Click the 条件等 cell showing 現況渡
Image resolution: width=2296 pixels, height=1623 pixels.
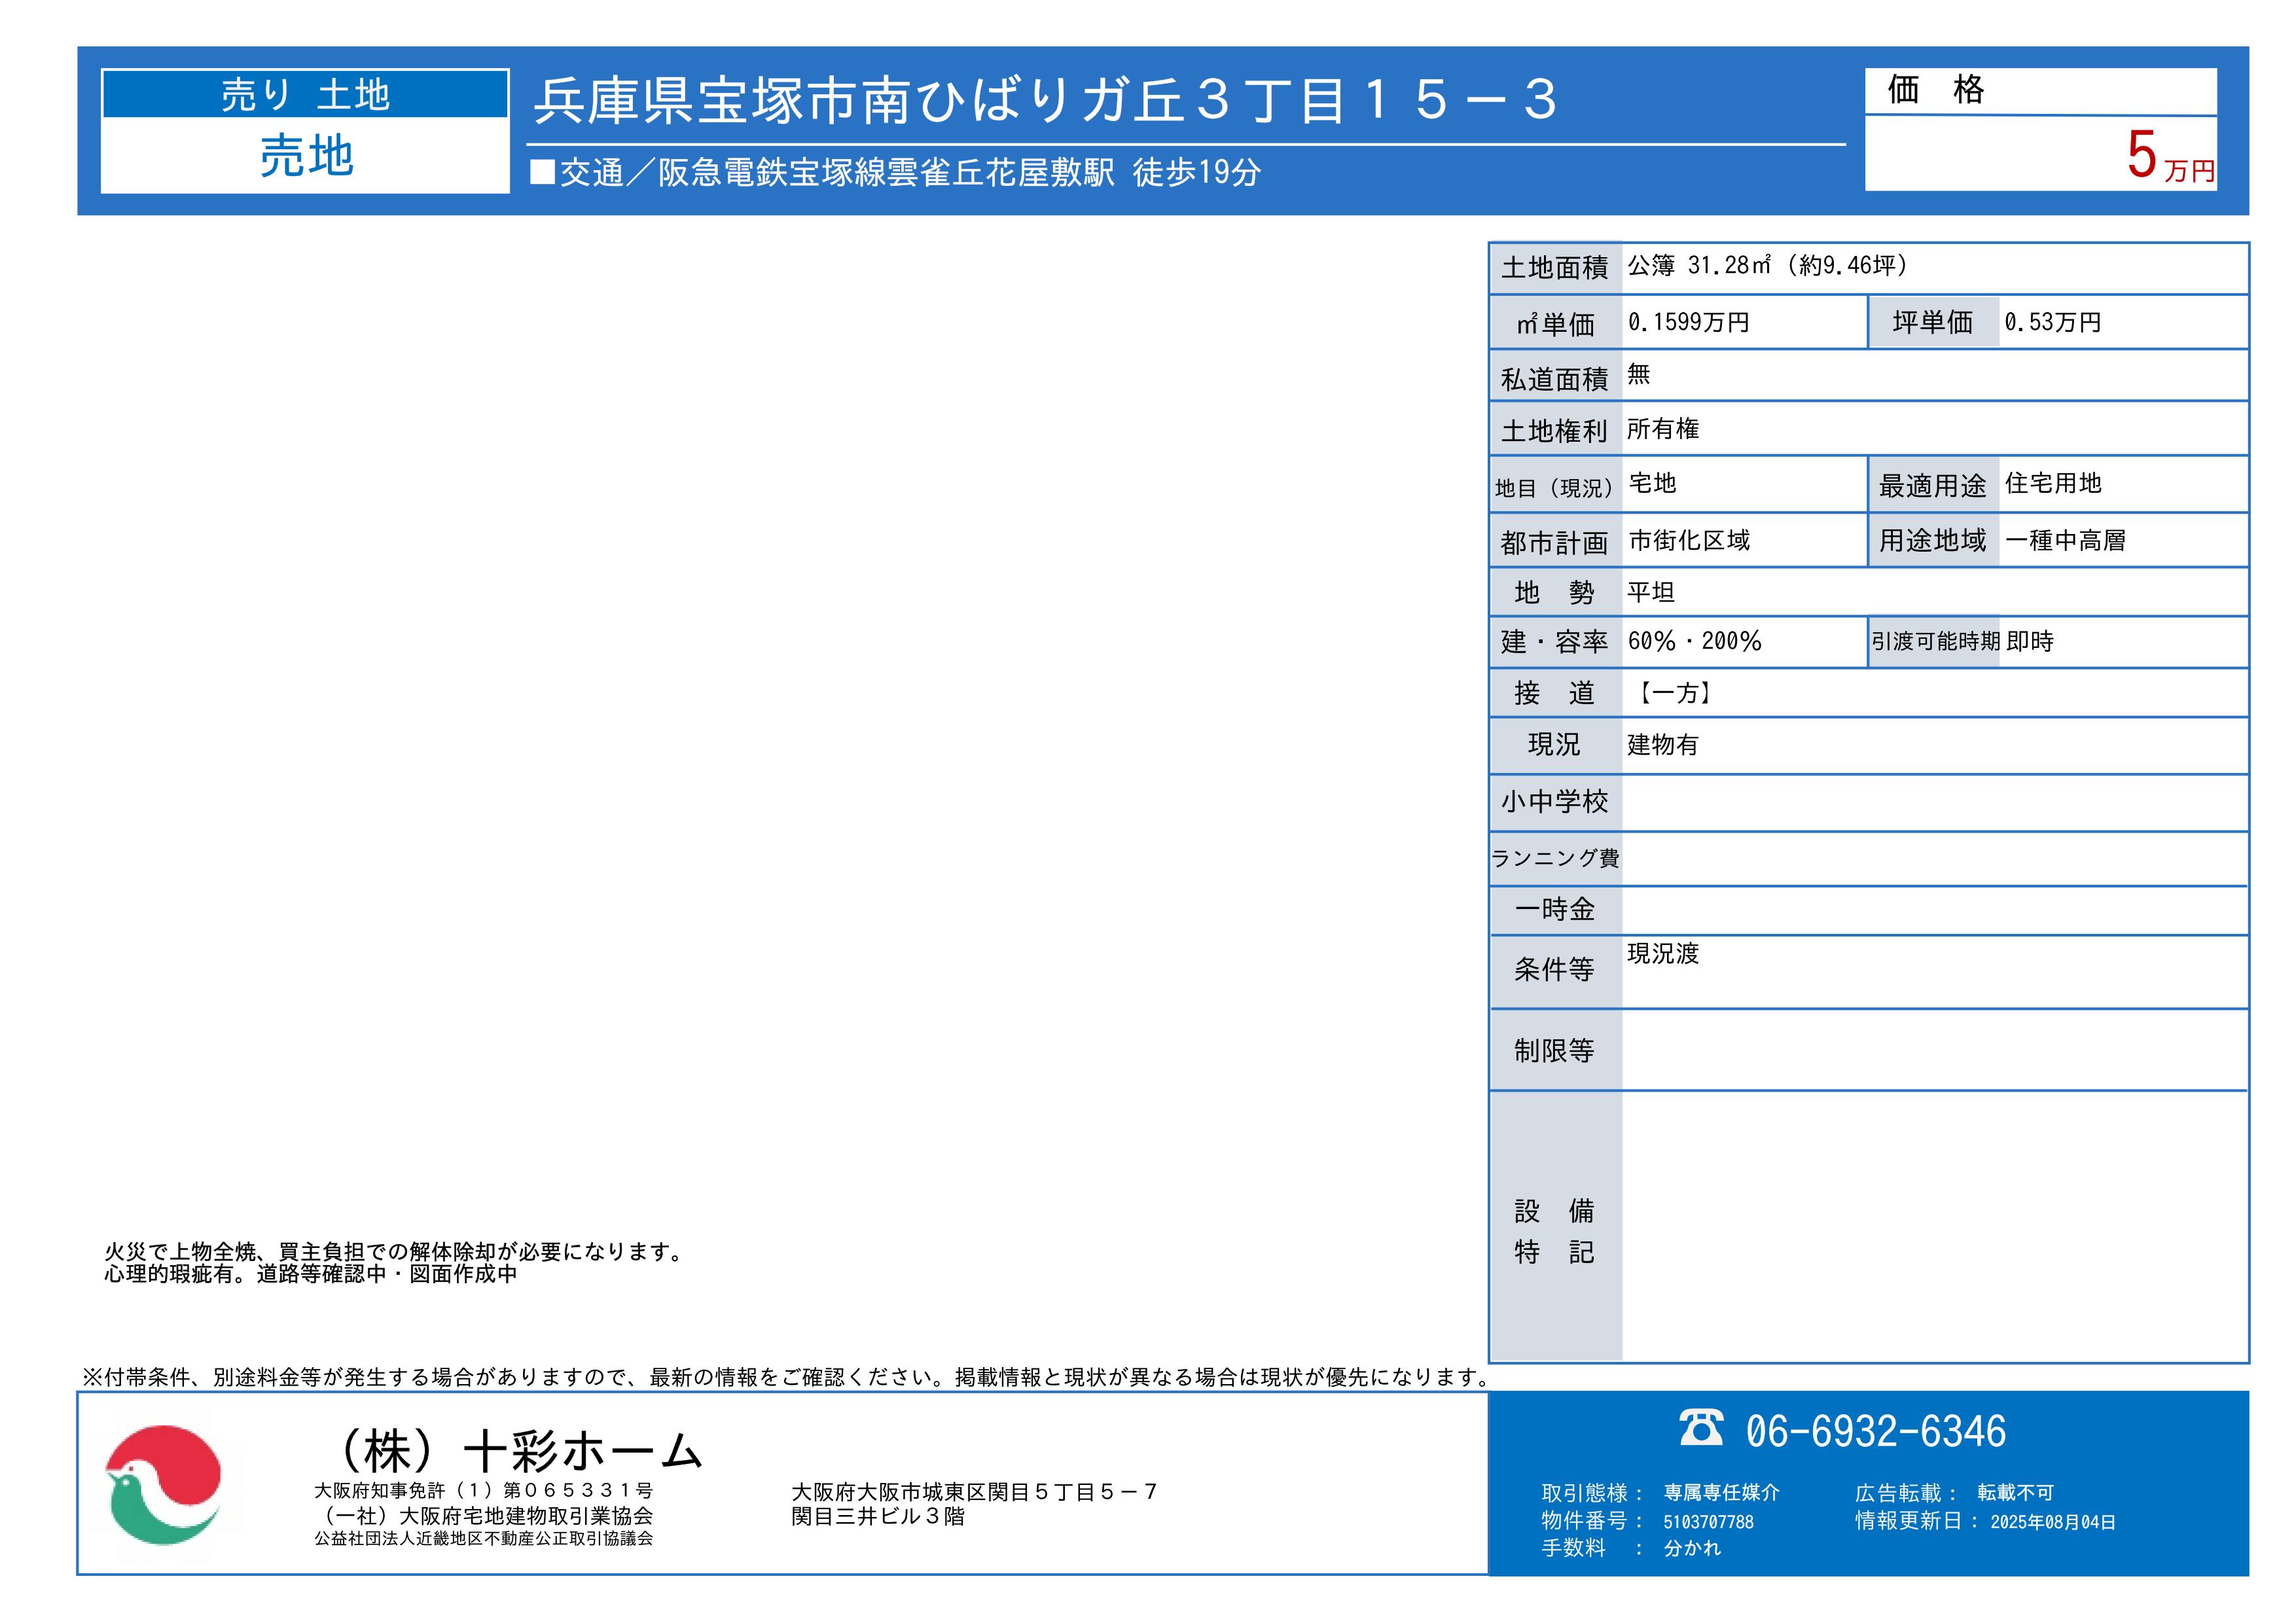click(x=1663, y=954)
